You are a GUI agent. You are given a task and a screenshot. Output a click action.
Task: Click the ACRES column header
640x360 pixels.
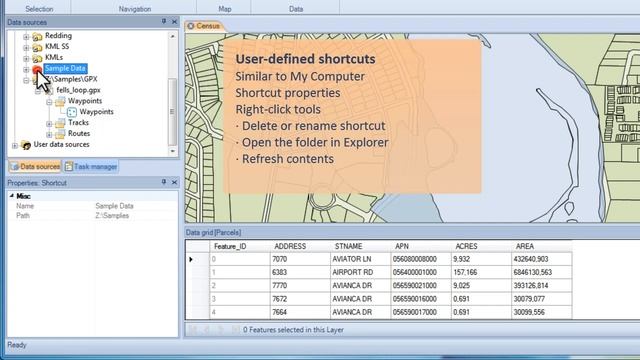(x=481, y=247)
